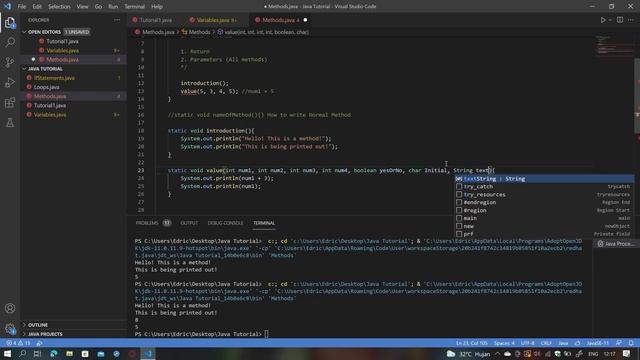Open the Edit menu

click(x=37, y=7)
